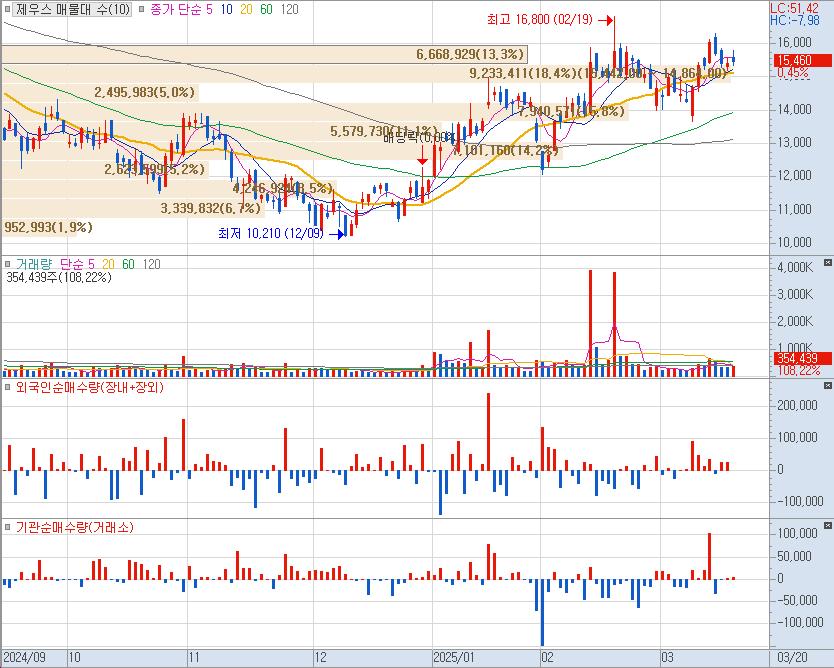Click the square marker beside 외국인순매수량 indicator
The width and height of the screenshot is (834, 668).
click(8, 387)
